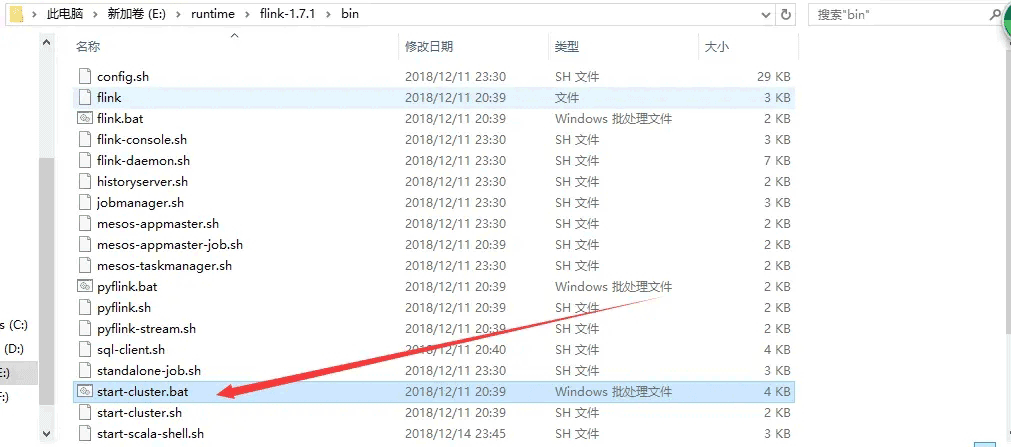Click the config.sh file icon

pos(85,76)
